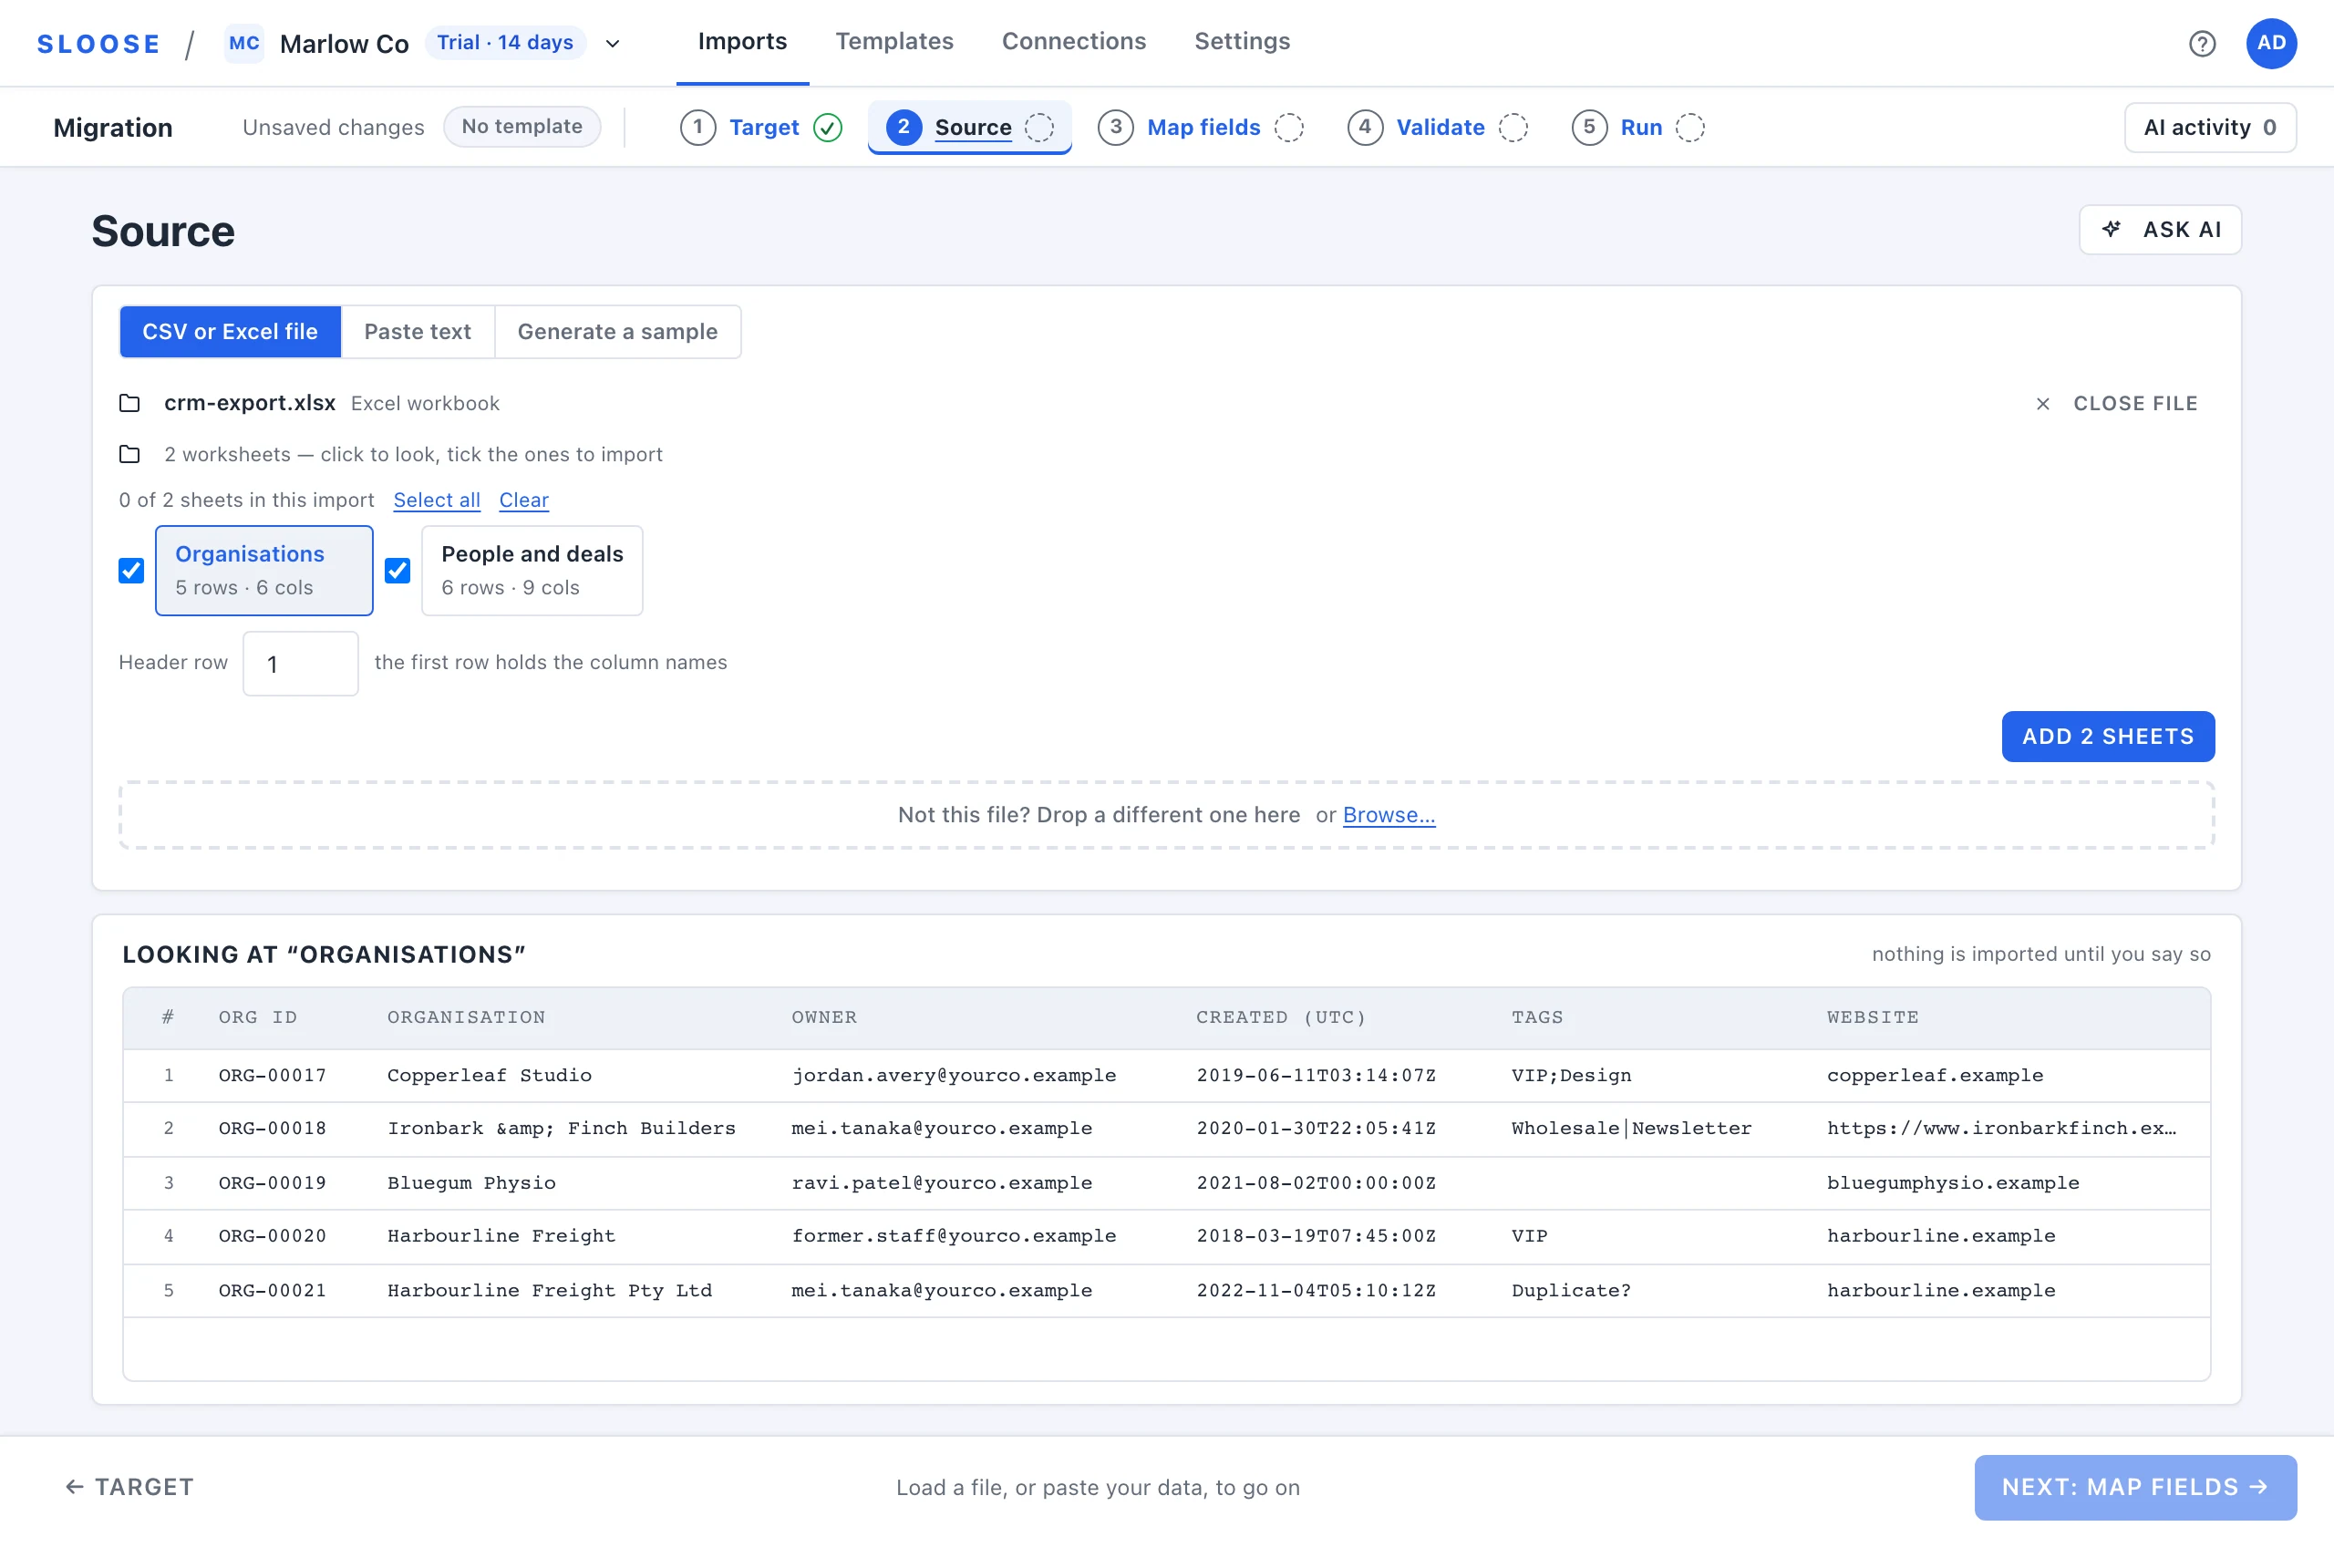Click the sparkle icon in Ask AI
This screenshot has height=1568, width=2334.
[2111, 229]
